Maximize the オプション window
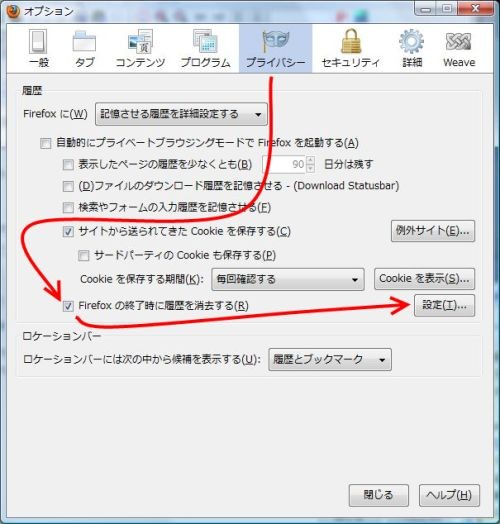Image resolution: width=500 pixels, height=524 pixels. [447, 9]
